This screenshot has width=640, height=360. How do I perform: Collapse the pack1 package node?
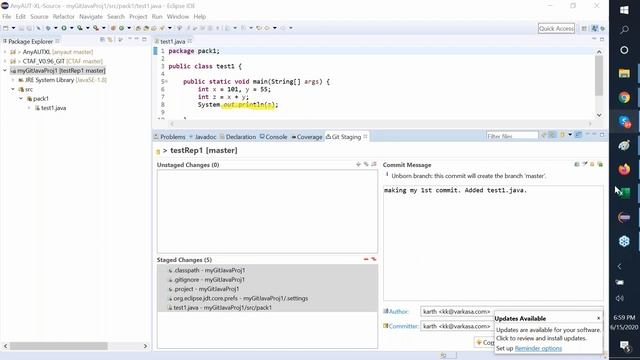click(x=21, y=99)
